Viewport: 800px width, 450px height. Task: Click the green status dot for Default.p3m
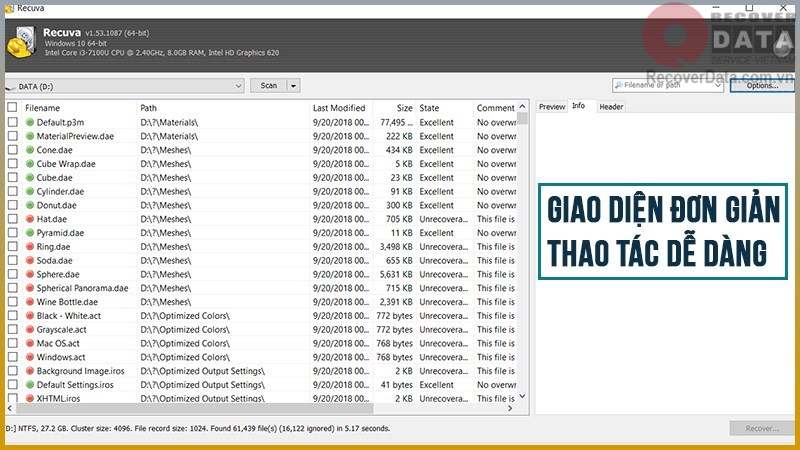(30, 122)
